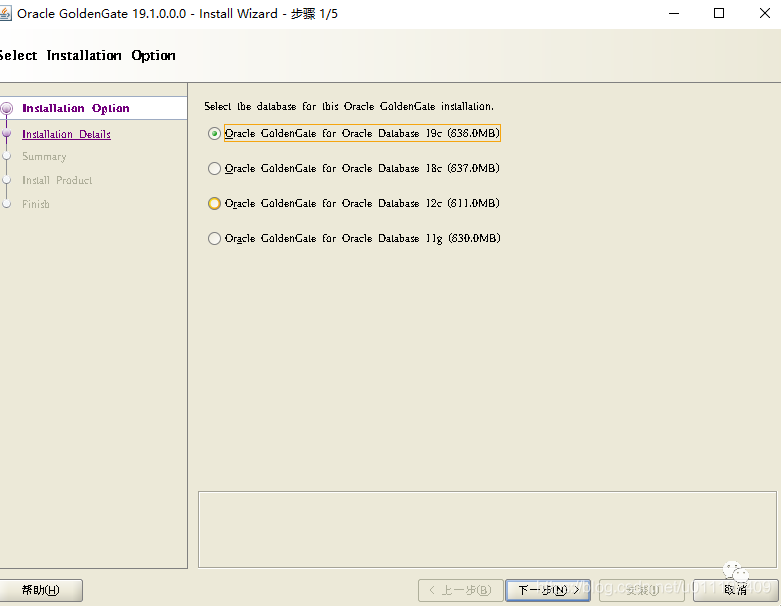Click the 安装(I) install button
Image resolution: width=781 pixels, height=606 pixels.
[642, 590]
